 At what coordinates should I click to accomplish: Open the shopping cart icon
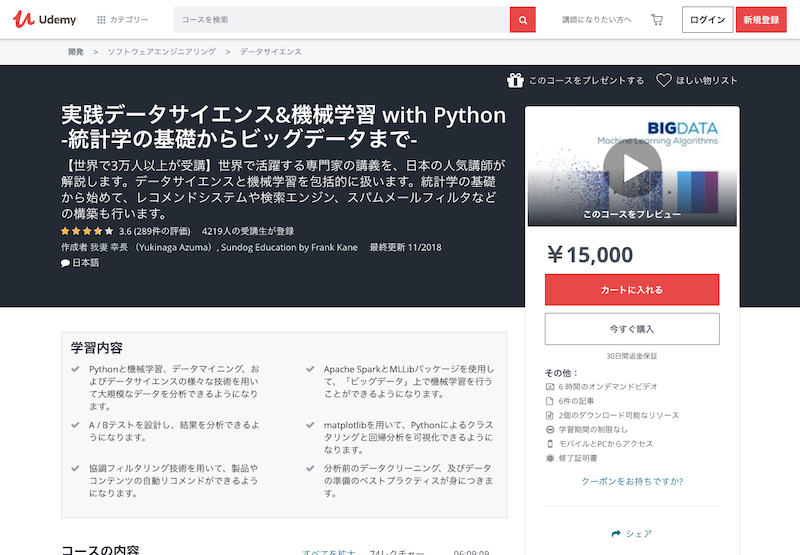coord(657,19)
